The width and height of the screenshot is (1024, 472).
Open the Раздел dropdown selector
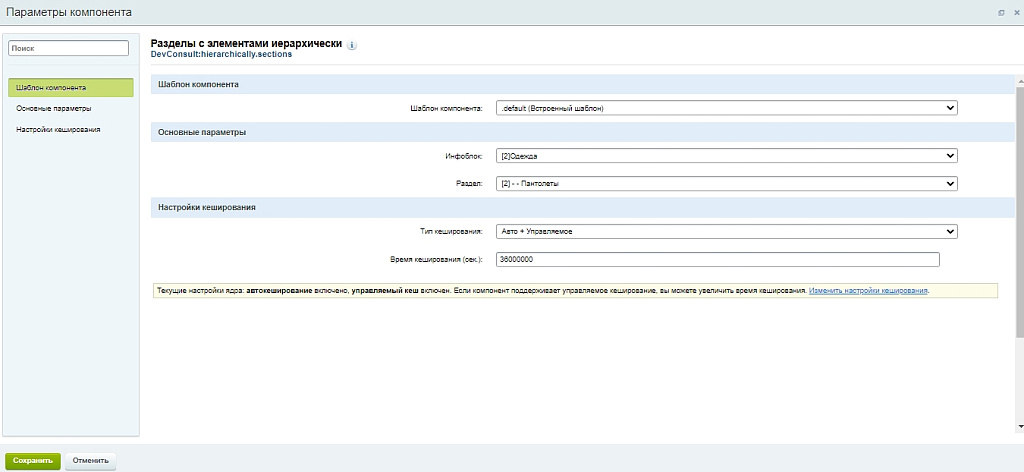[x=726, y=183]
